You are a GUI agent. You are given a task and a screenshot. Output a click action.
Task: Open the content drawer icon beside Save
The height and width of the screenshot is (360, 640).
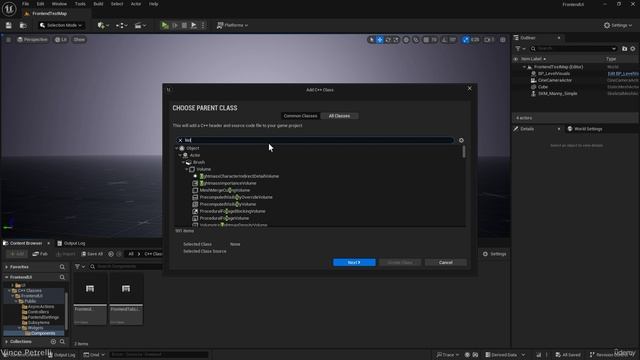(x=23, y=25)
